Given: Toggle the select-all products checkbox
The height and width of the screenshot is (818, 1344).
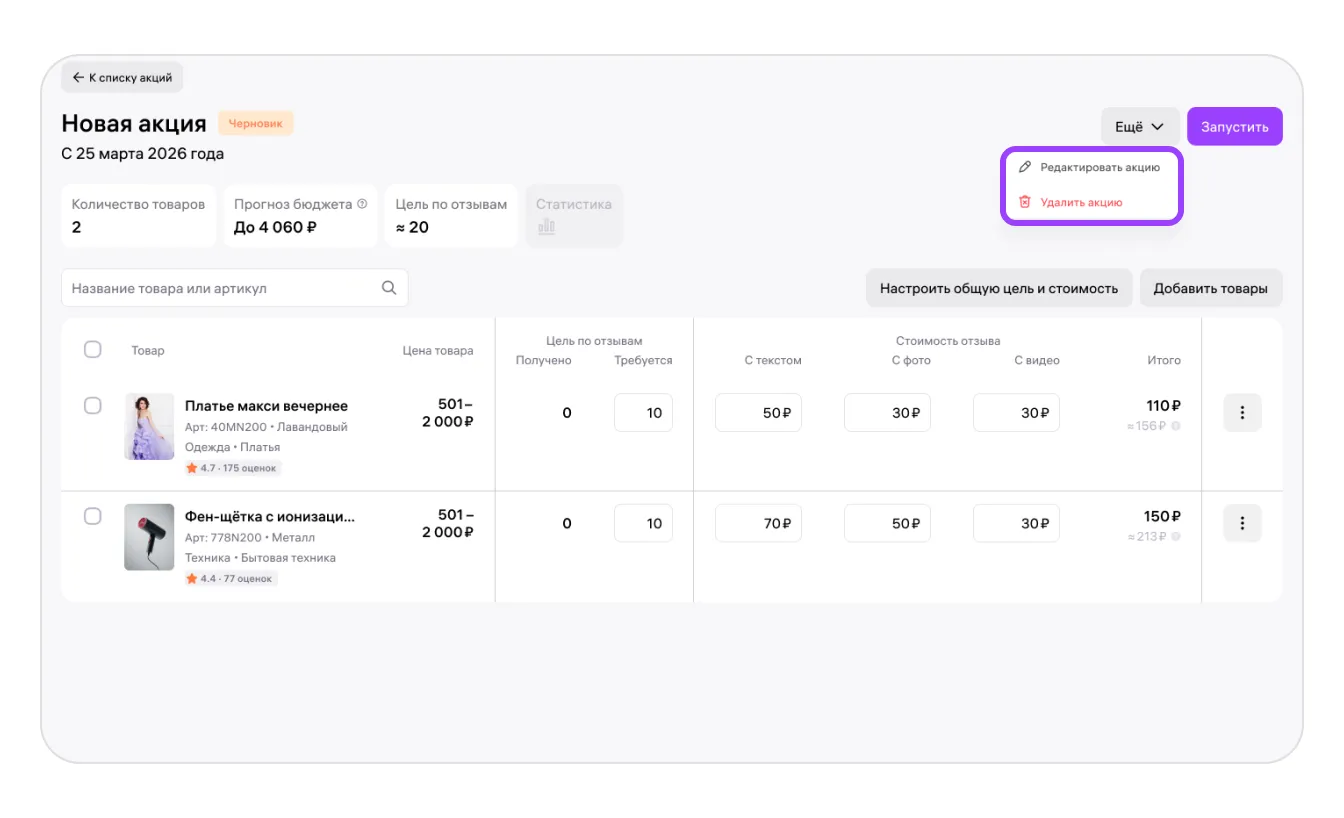Looking at the screenshot, I should 93,349.
